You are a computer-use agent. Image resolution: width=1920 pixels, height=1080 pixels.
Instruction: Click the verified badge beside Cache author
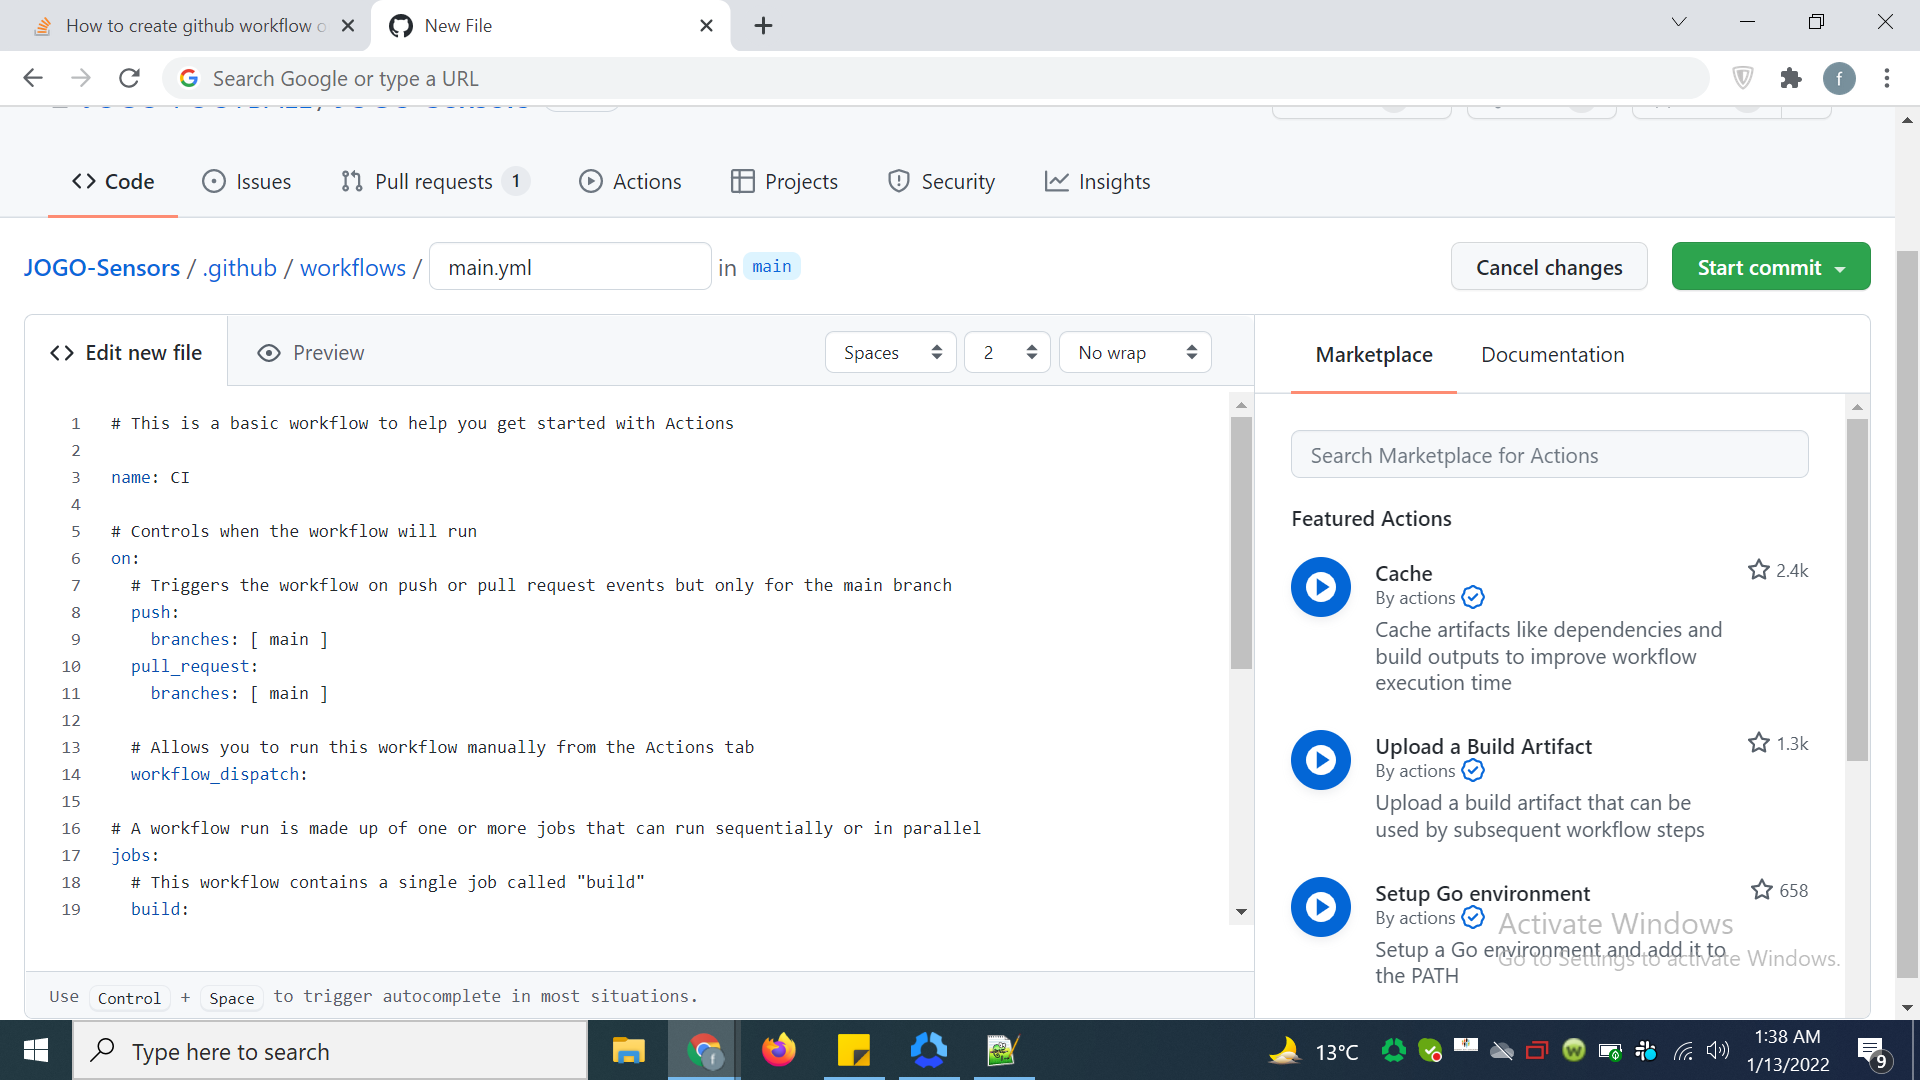point(1473,598)
